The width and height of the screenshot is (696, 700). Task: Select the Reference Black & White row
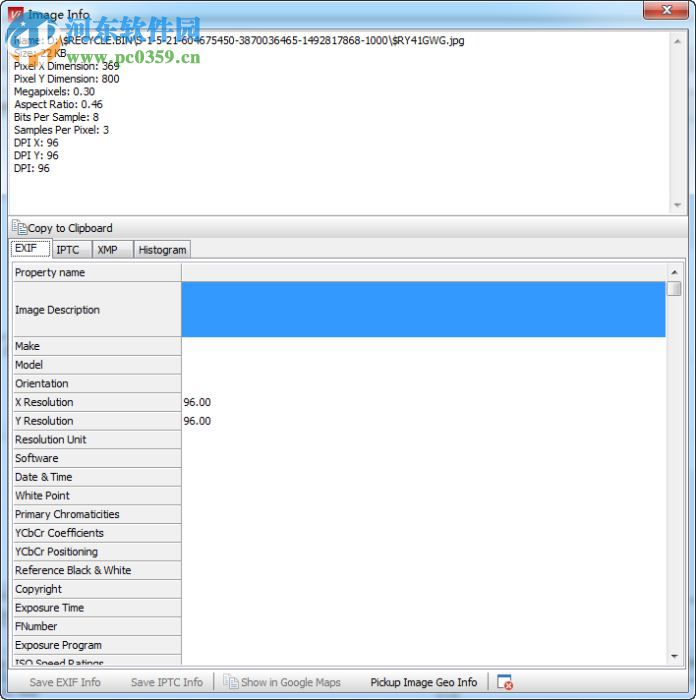point(97,571)
